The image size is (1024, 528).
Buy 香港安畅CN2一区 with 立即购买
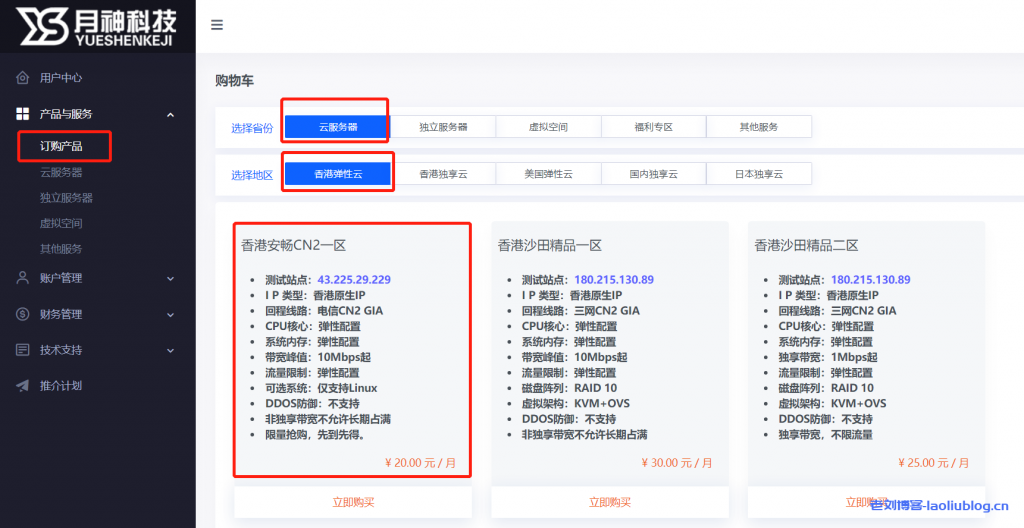353,502
